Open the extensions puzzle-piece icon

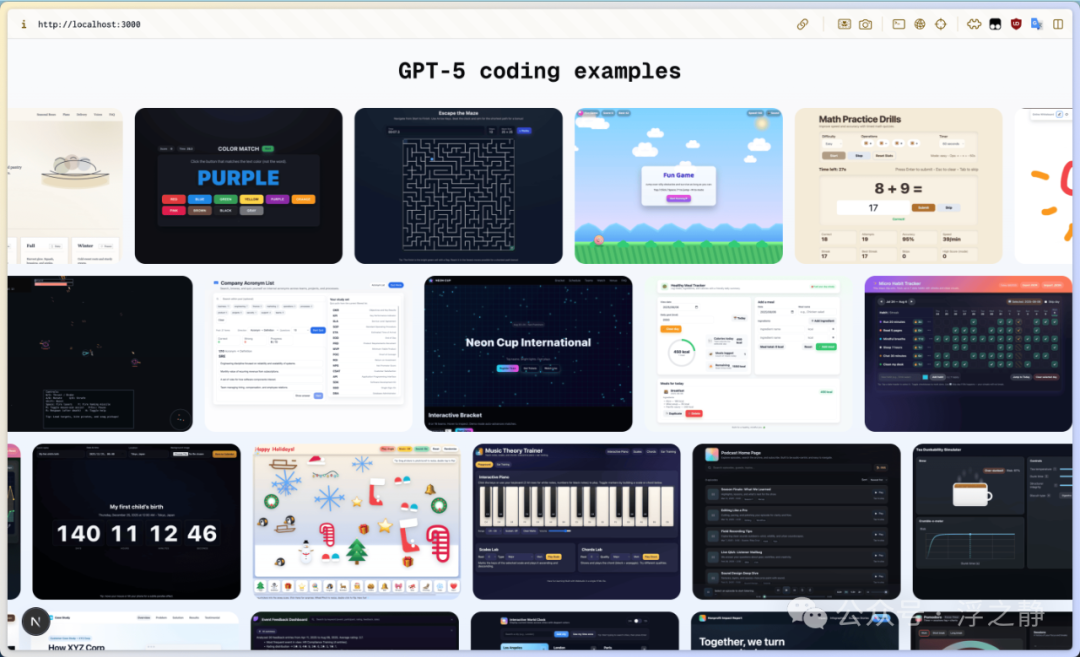(974, 24)
